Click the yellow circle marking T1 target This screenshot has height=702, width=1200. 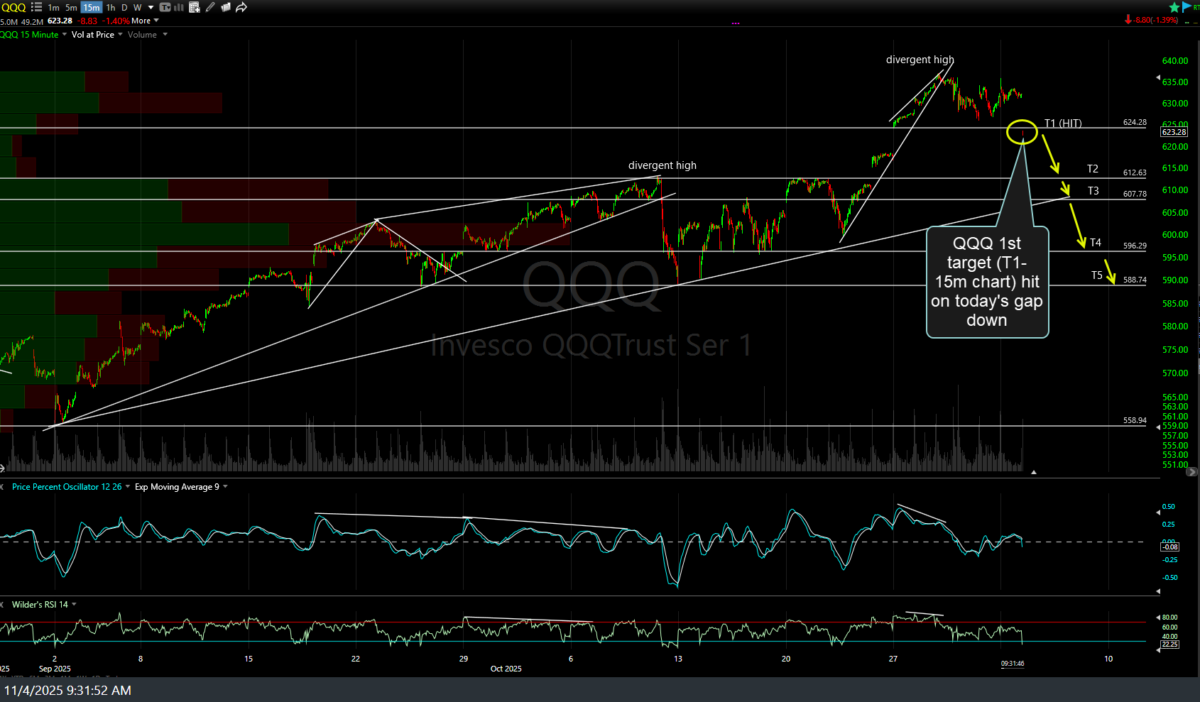(1022, 130)
